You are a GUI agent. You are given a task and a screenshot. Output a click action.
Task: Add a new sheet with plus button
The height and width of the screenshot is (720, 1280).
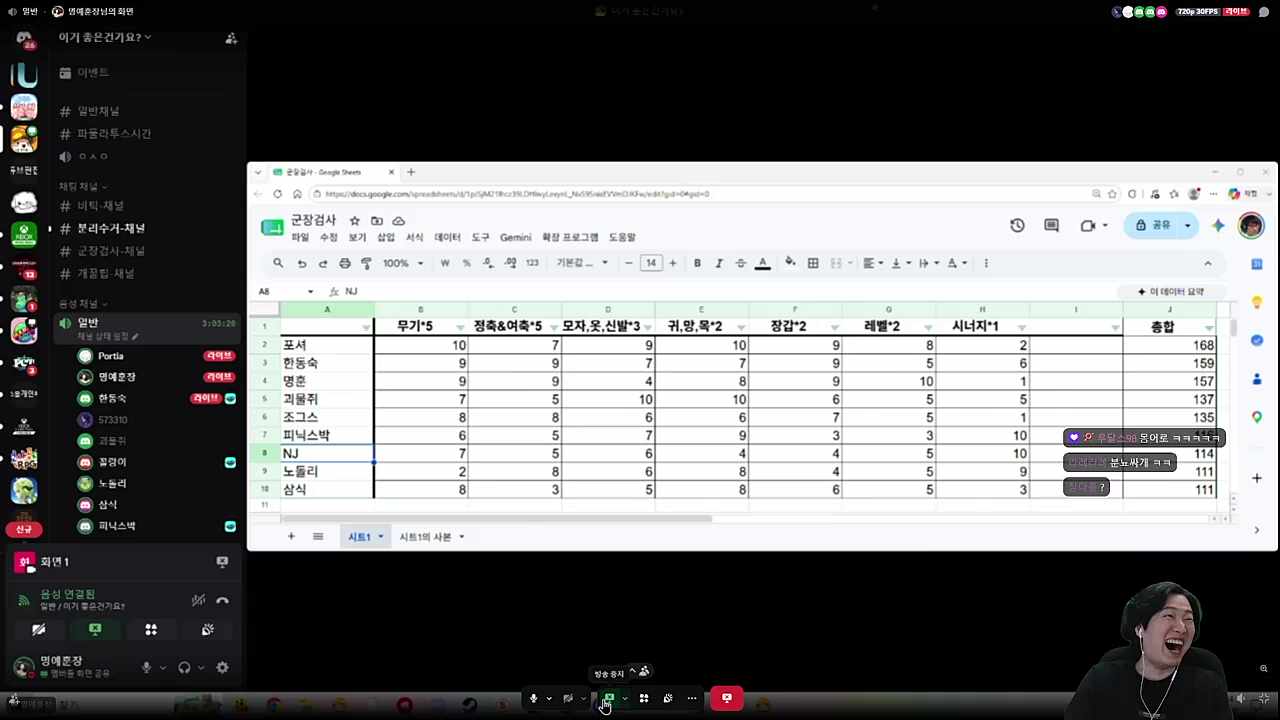(291, 537)
